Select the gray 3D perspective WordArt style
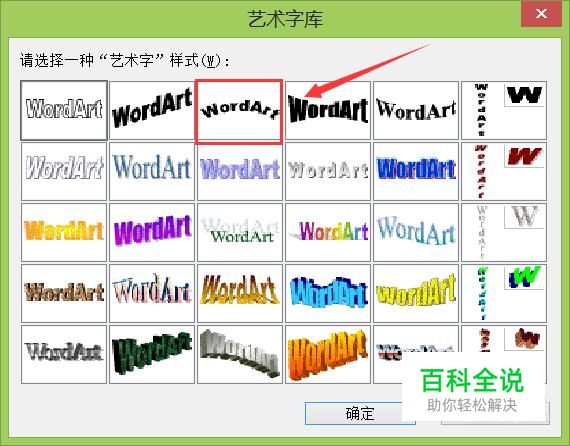The width and height of the screenshot is (570, 446). click(x=240, y=355)
